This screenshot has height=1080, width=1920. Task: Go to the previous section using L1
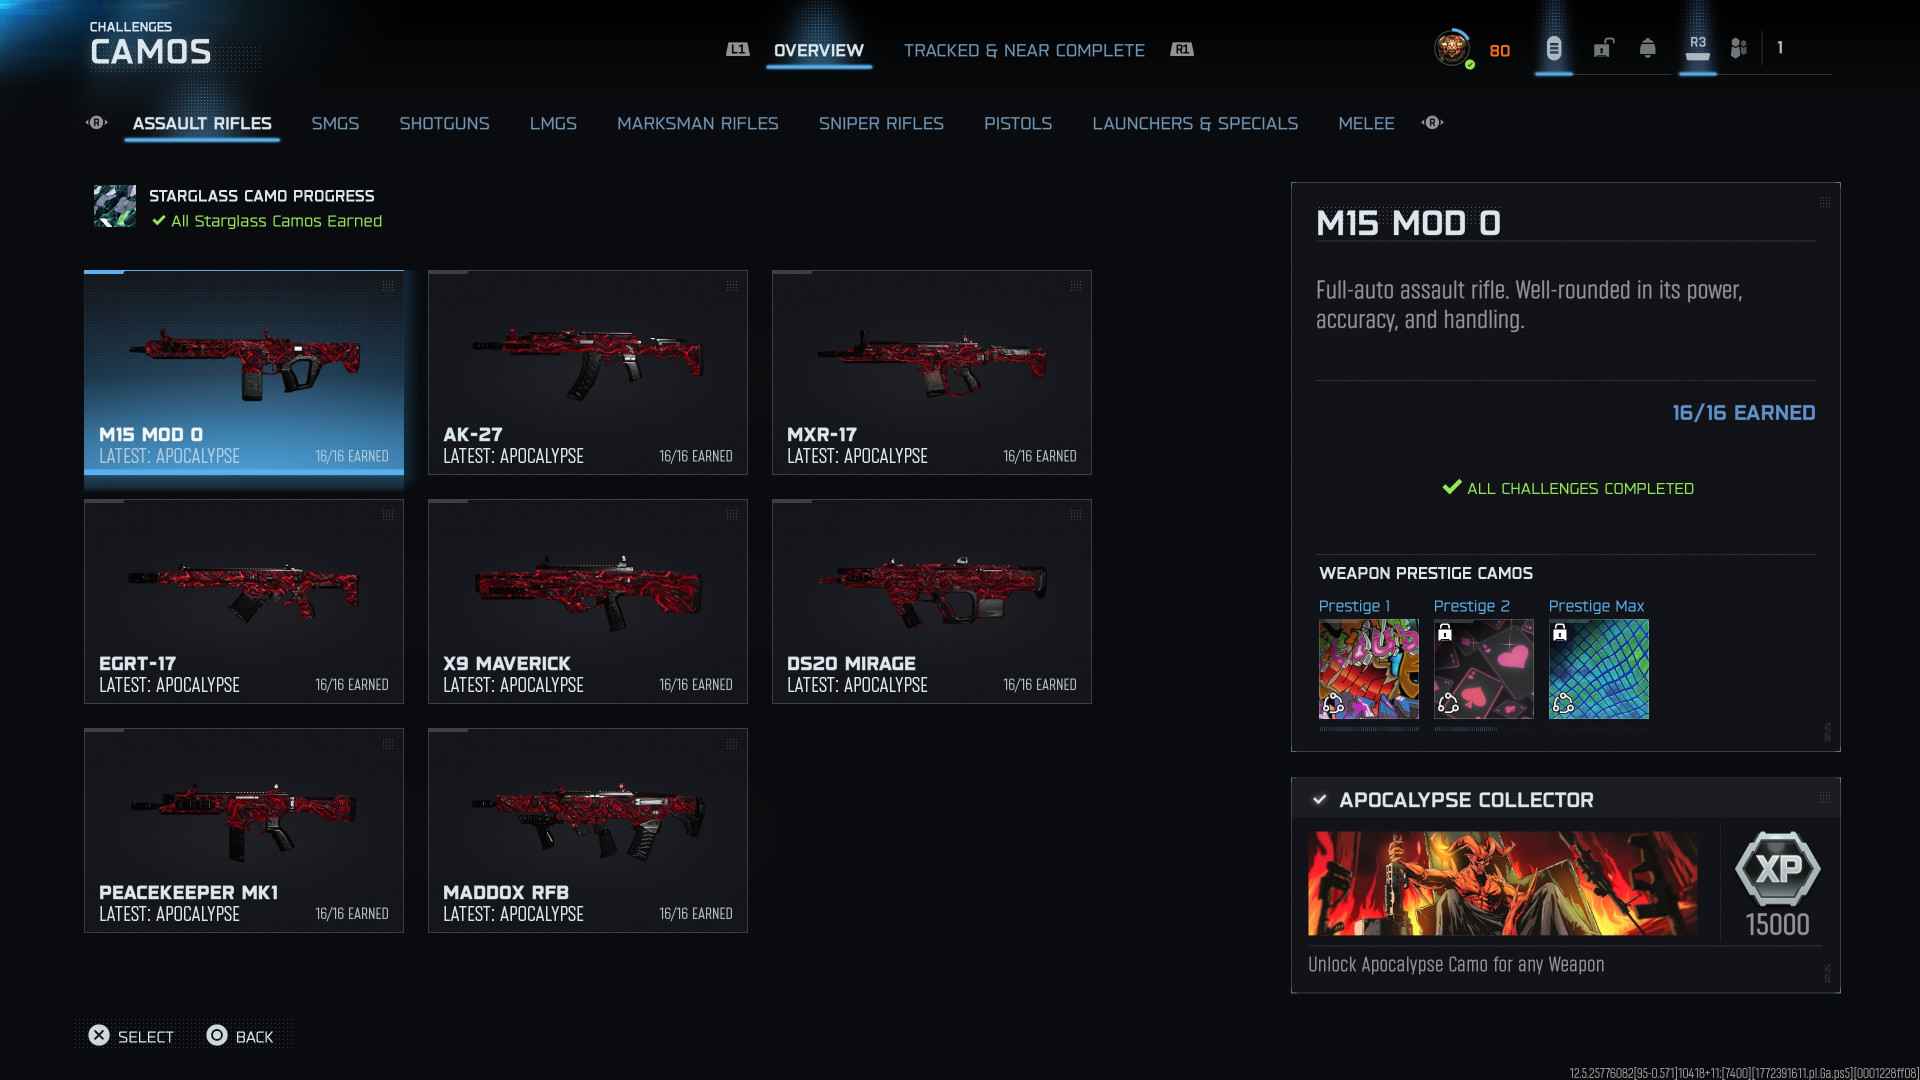(x=737, y=50)
